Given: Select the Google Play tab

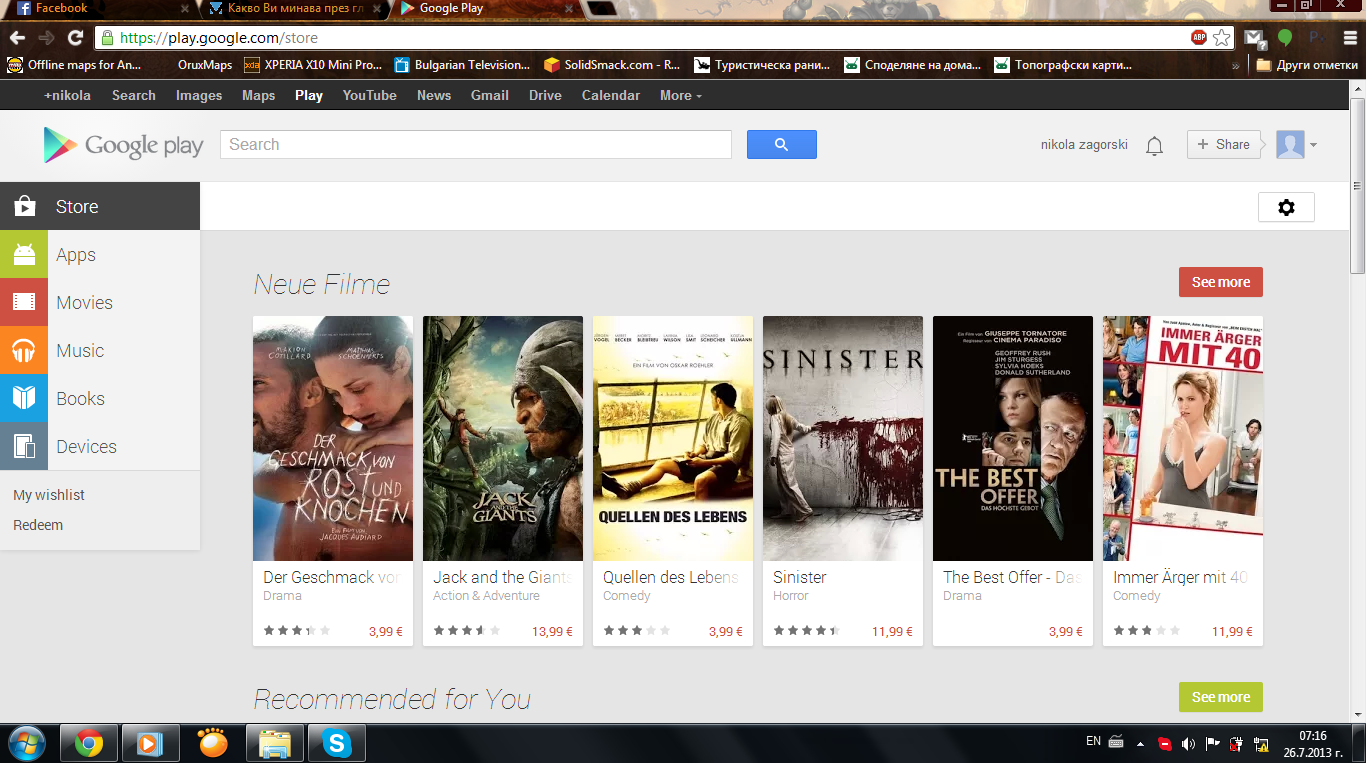Looking at the screenshot, I should [x=486, y=9].
